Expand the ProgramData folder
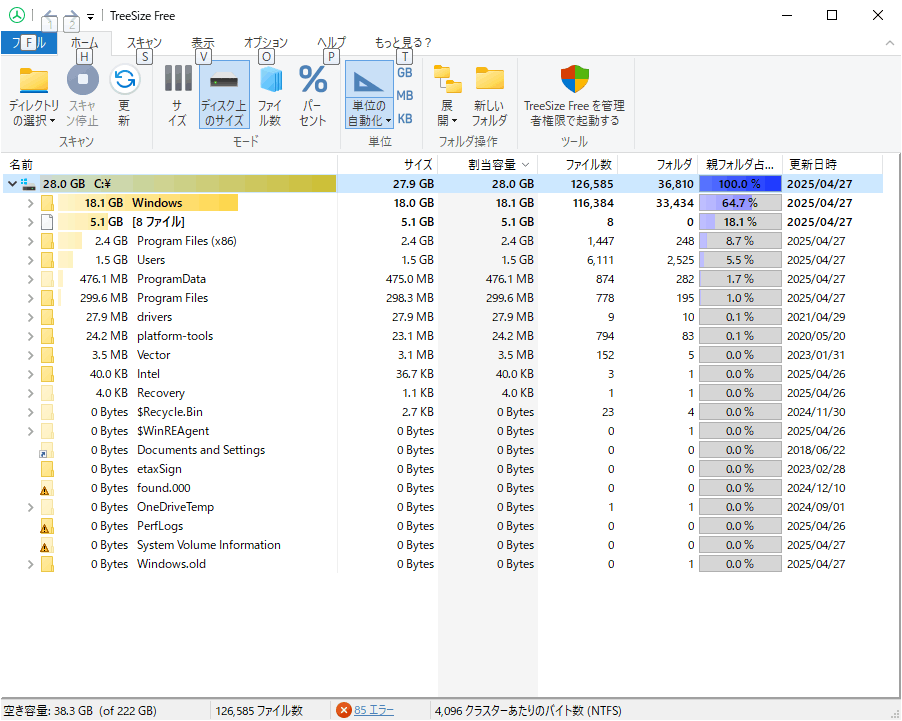The image size is (902, 721). [30, 279]
